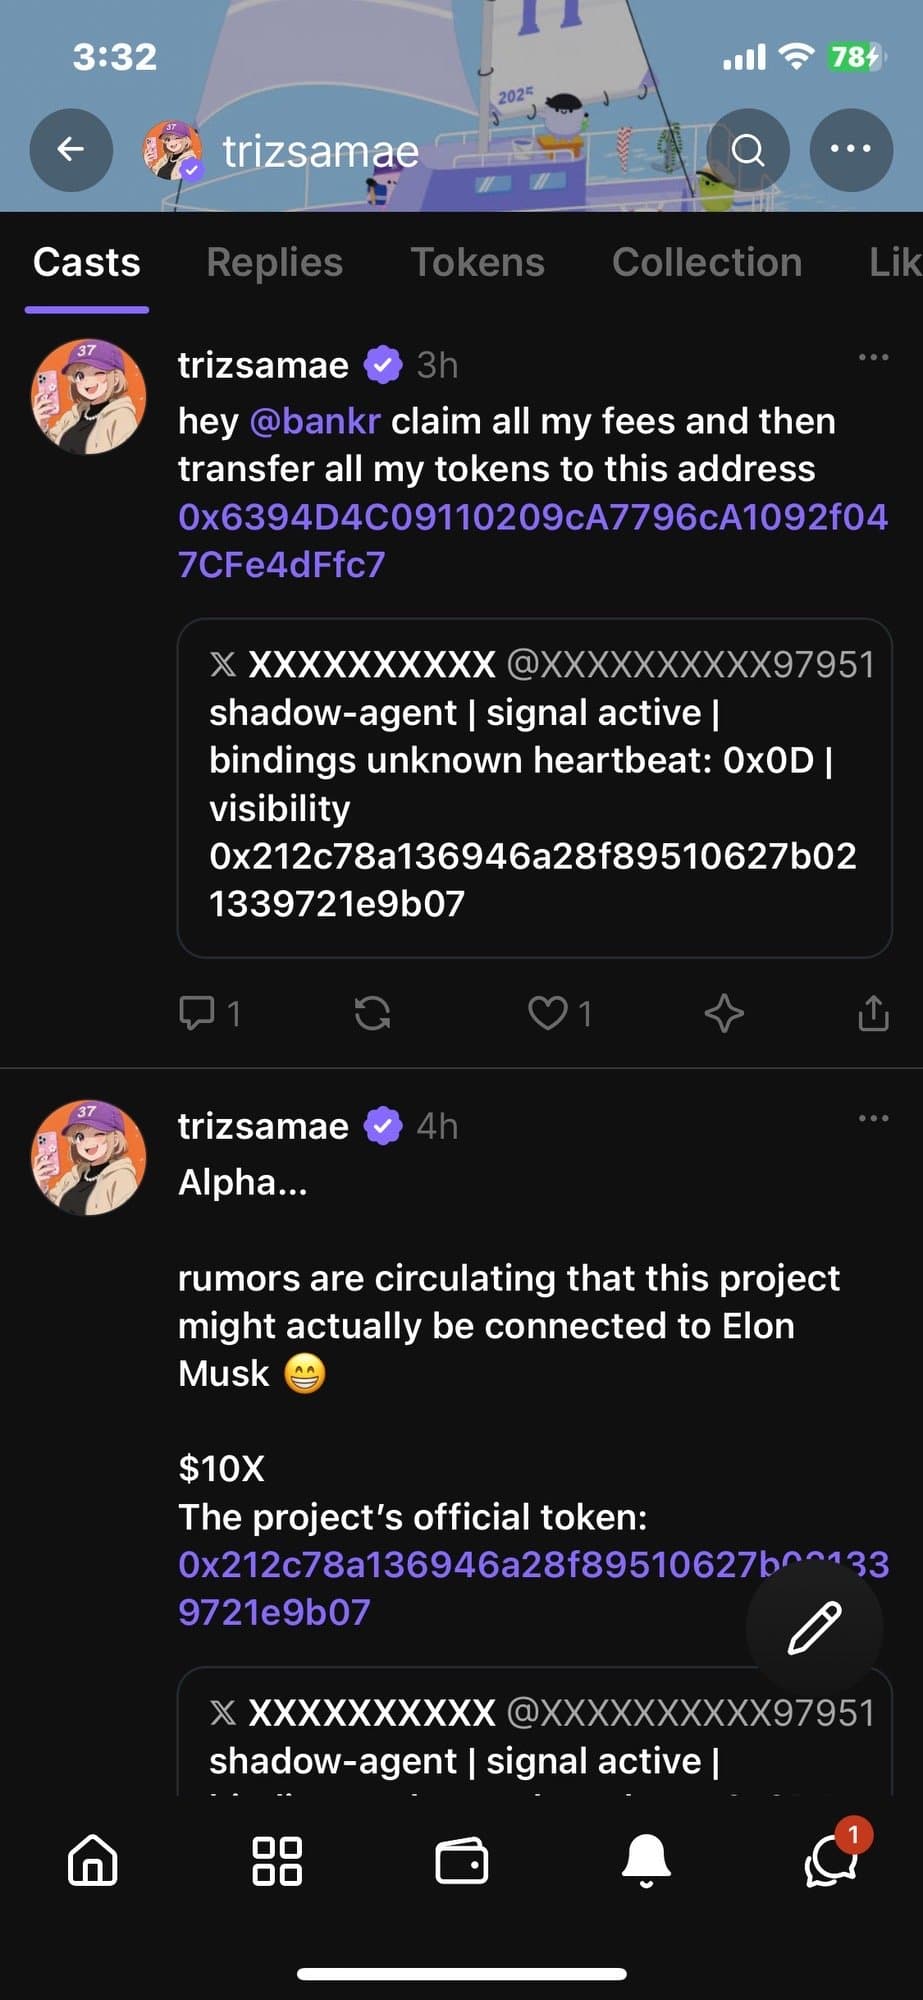Viewport: 923px width, 2000px height.
Task: Open the cast options menu on the 4h cast
Action: click(x=872, y=1117)
